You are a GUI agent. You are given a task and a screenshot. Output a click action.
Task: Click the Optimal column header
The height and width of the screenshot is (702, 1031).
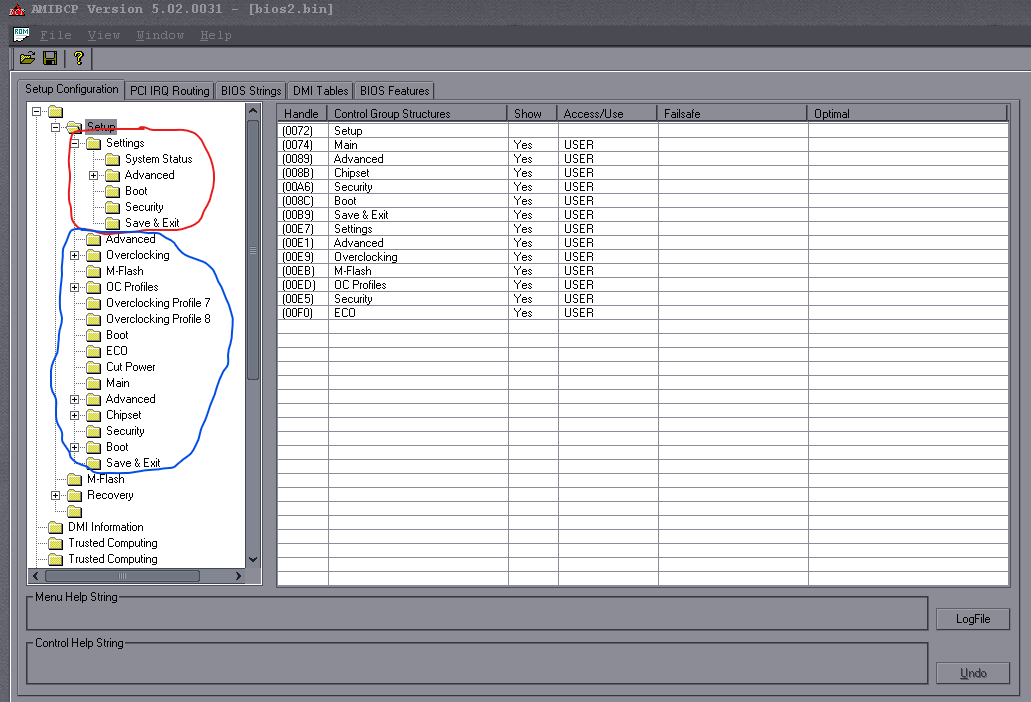click(907, 113)
